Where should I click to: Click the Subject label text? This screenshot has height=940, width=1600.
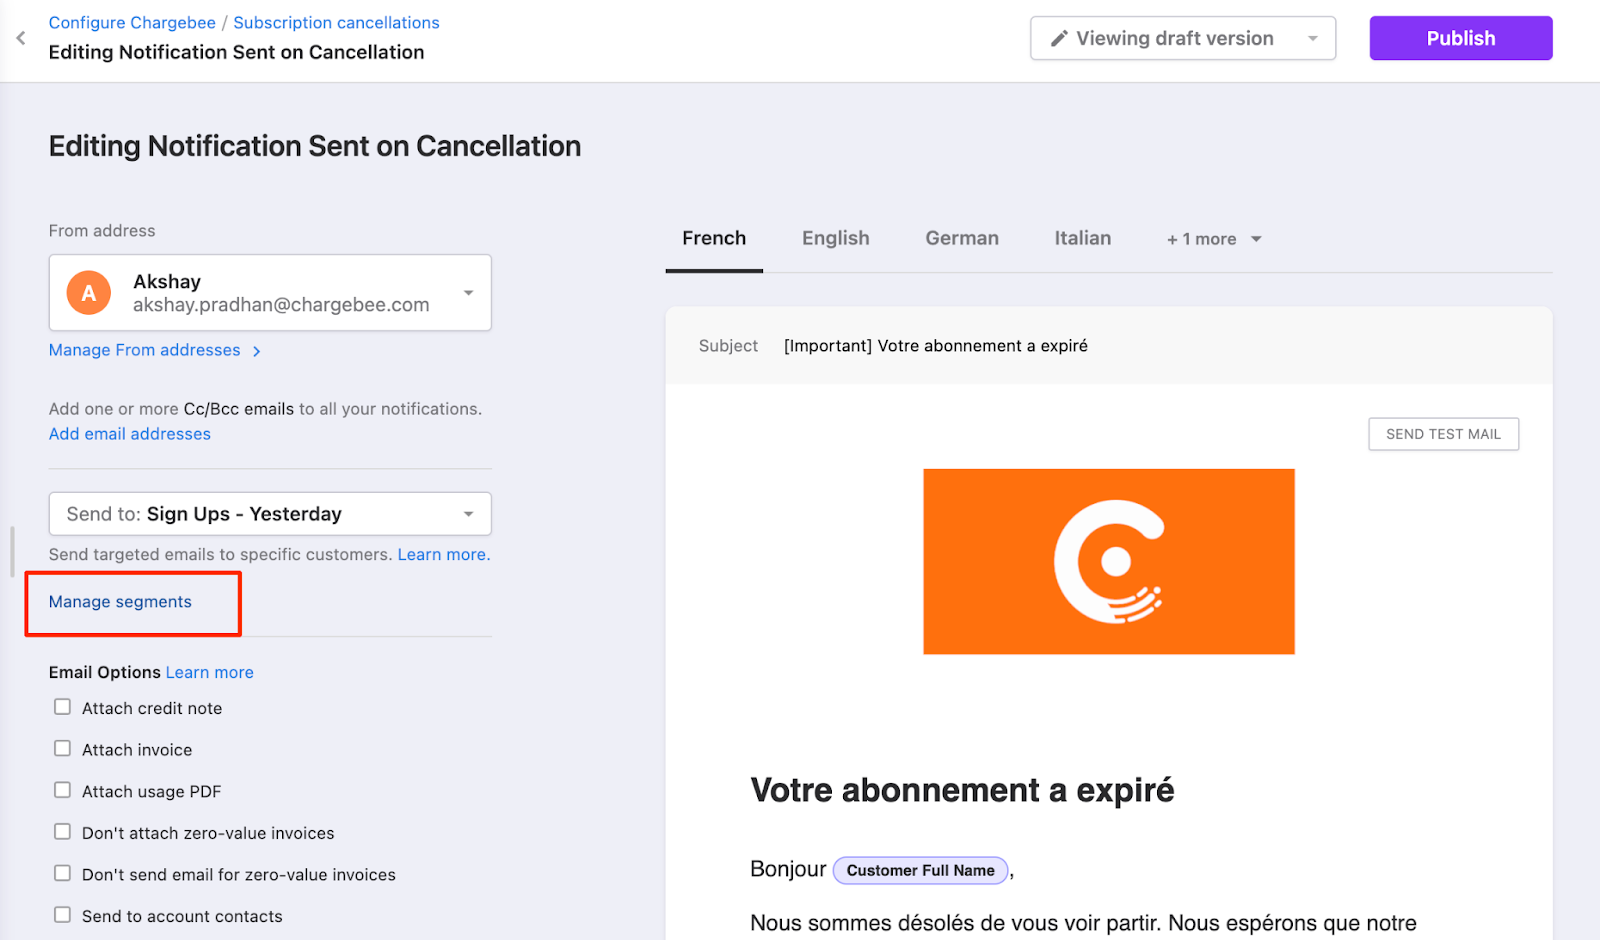click(x=728, y=346)
